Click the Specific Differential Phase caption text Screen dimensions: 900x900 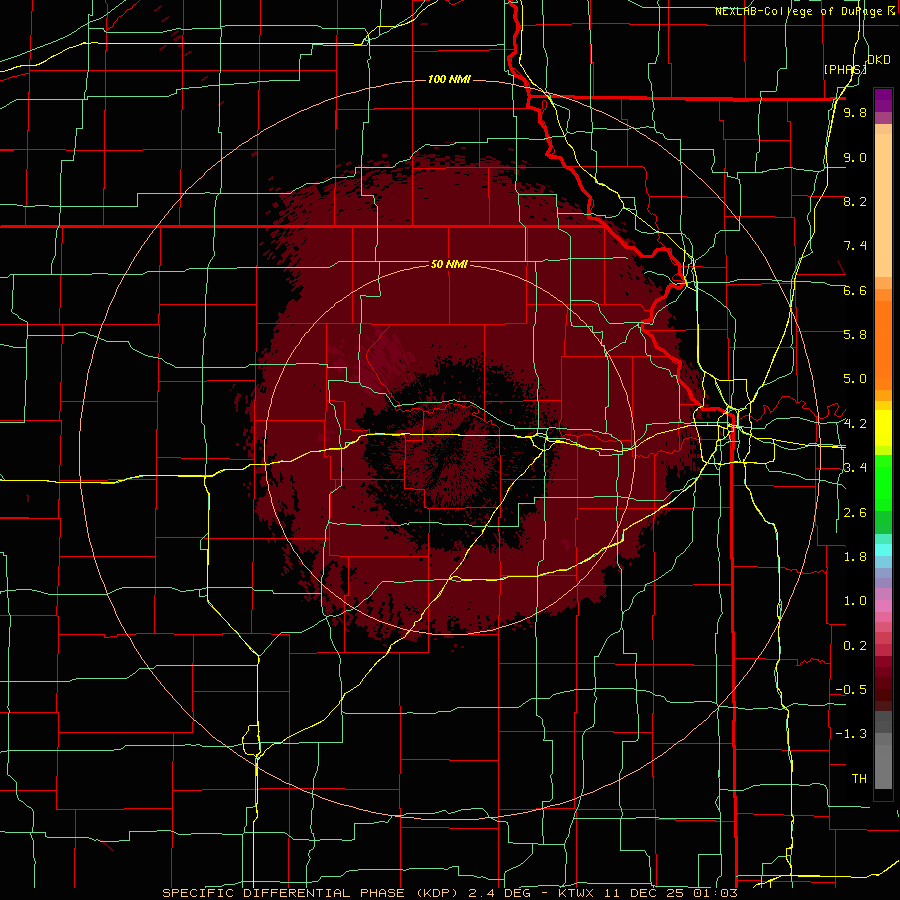click(x=449, y=893)
